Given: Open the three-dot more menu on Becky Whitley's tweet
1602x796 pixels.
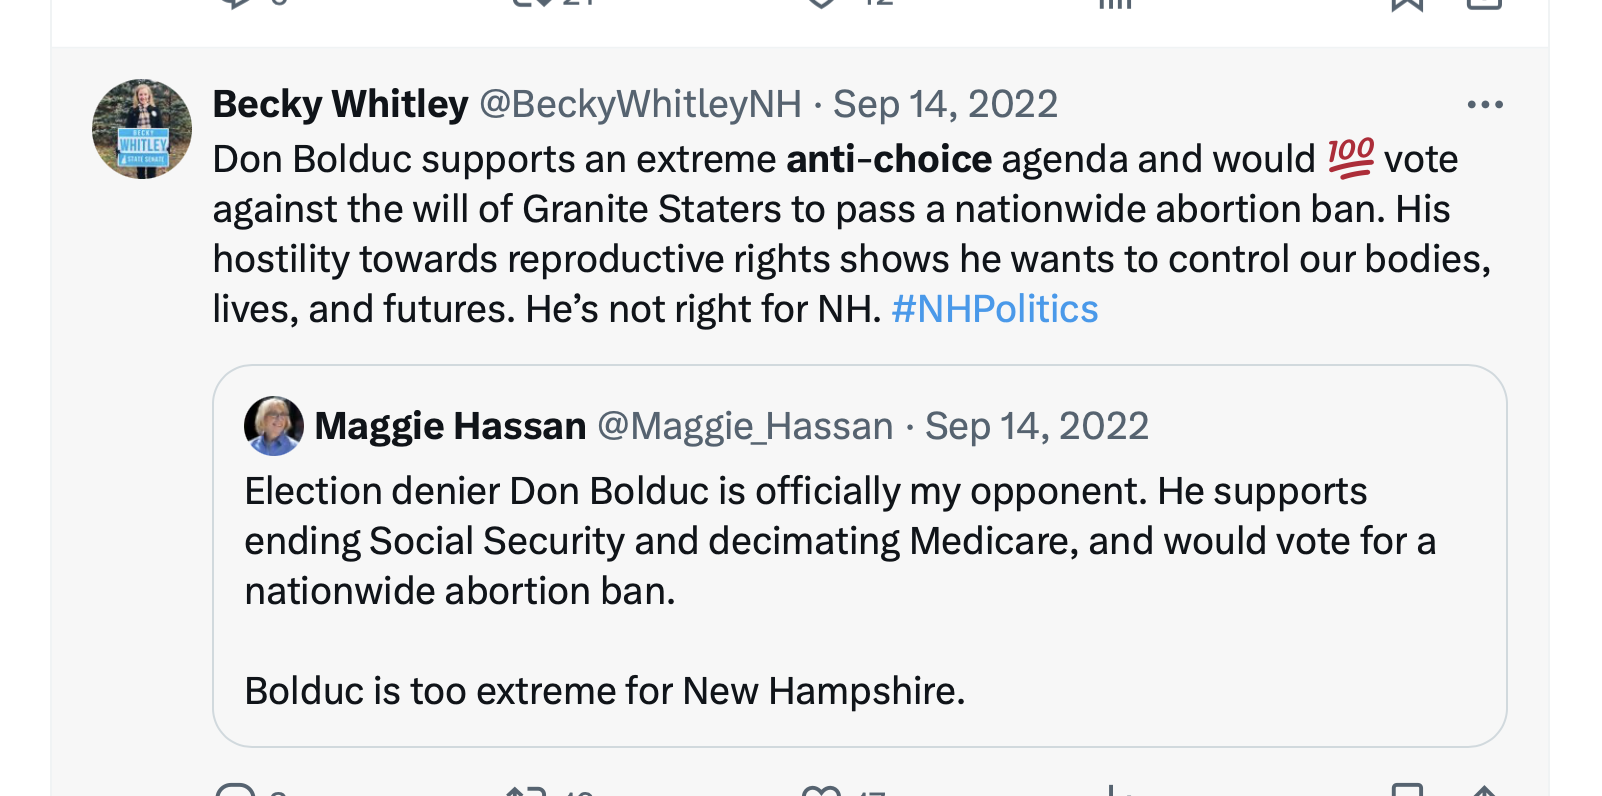Looking at the screenshot, I should point(1484,105).
